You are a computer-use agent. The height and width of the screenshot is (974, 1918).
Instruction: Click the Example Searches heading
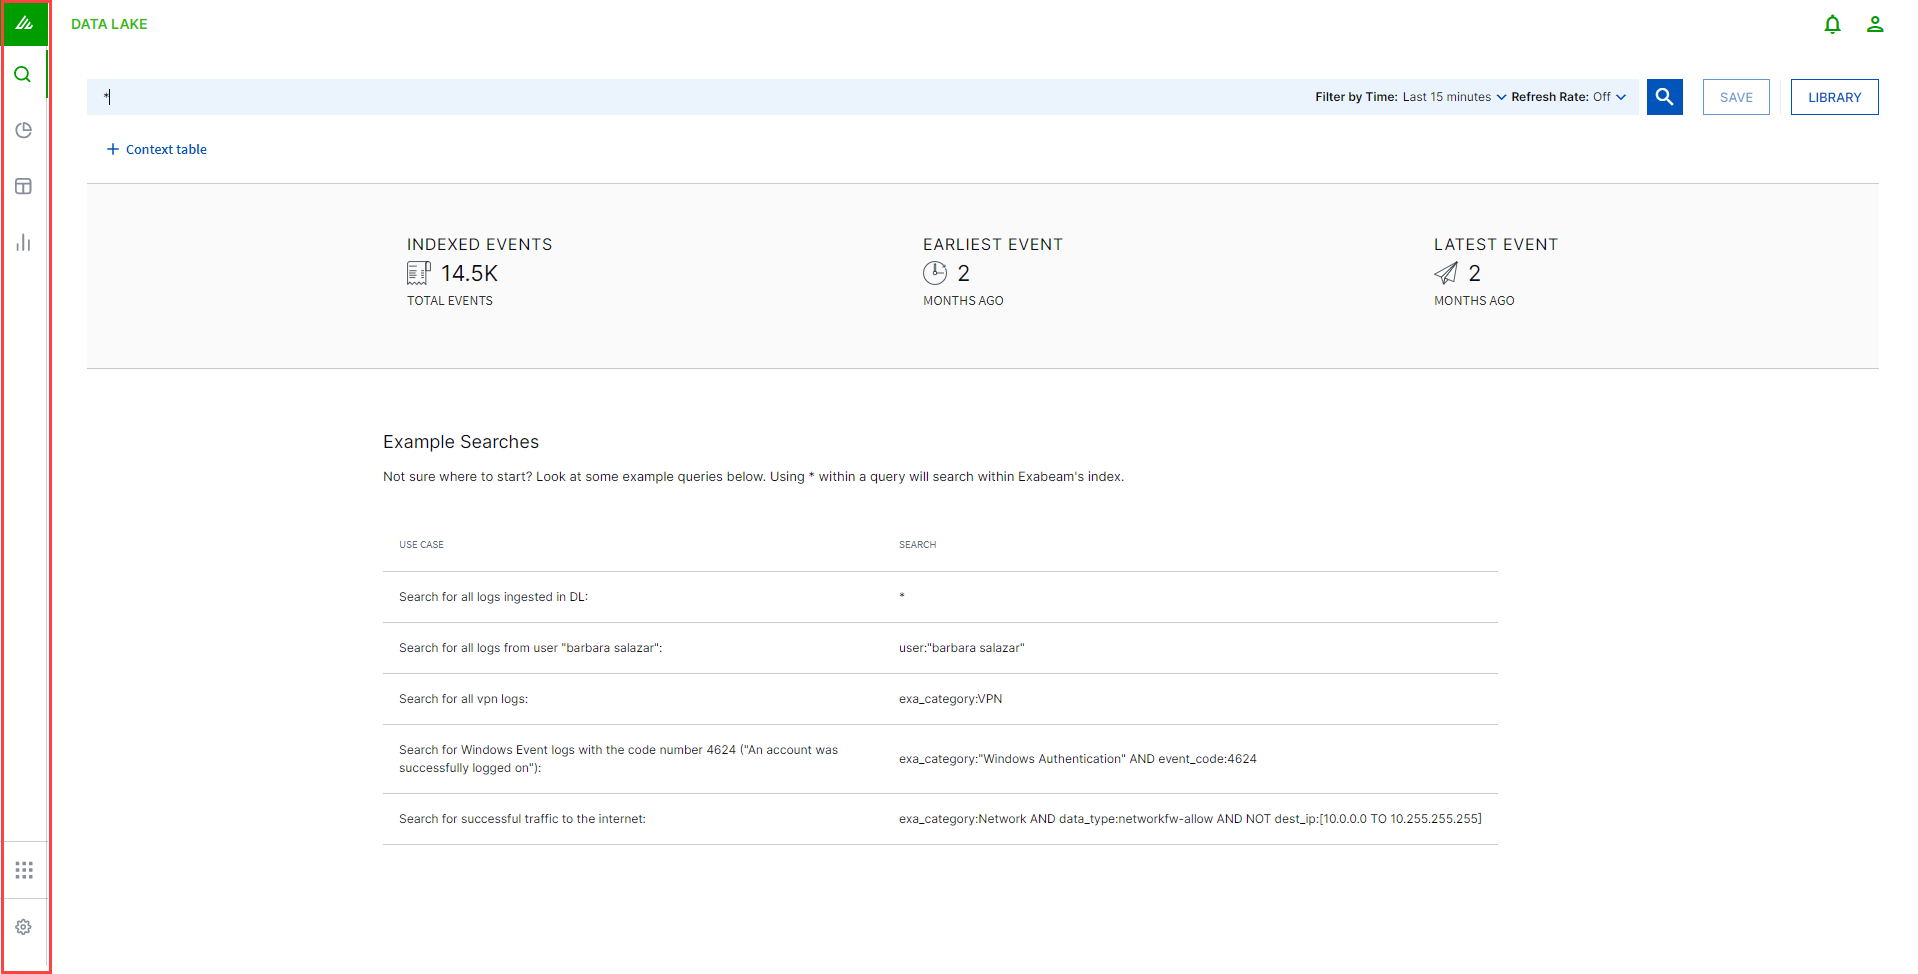click(x=461, y=442)
